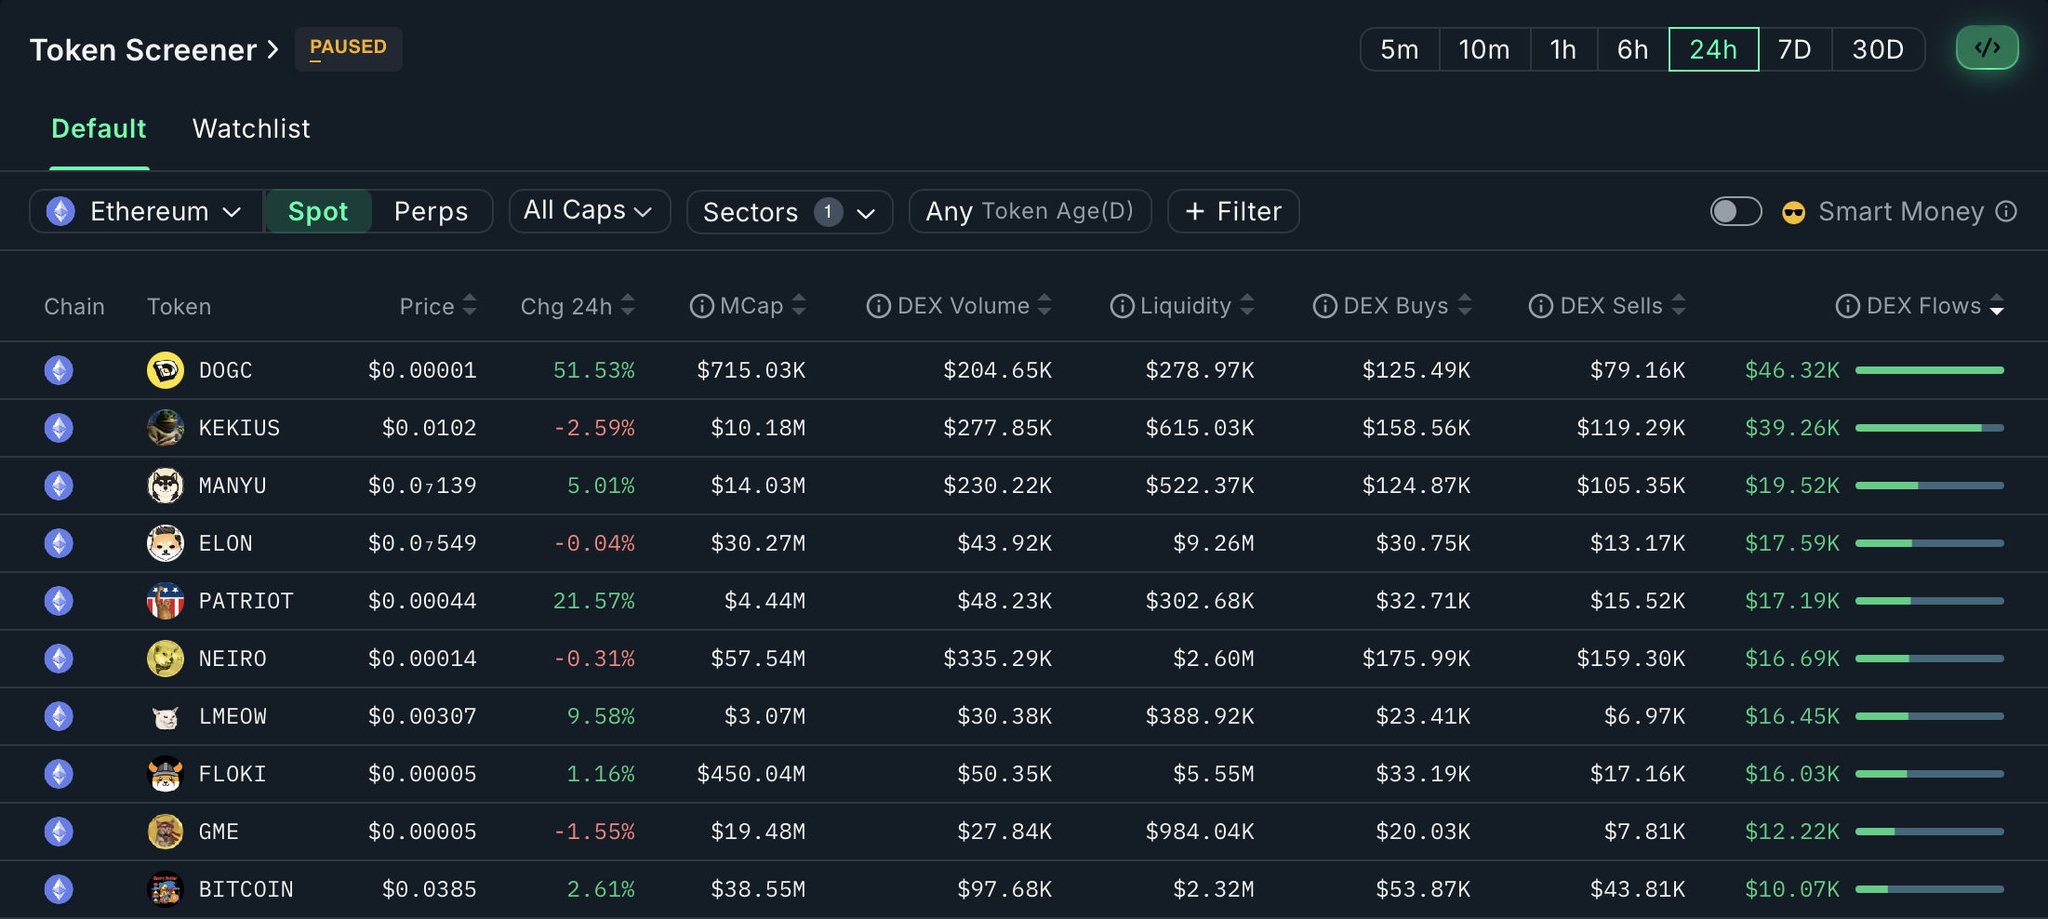Viewport: 2048px width, 919px height.
Task: Click the DEX Buys info icon
Action: coord(1325,306)
